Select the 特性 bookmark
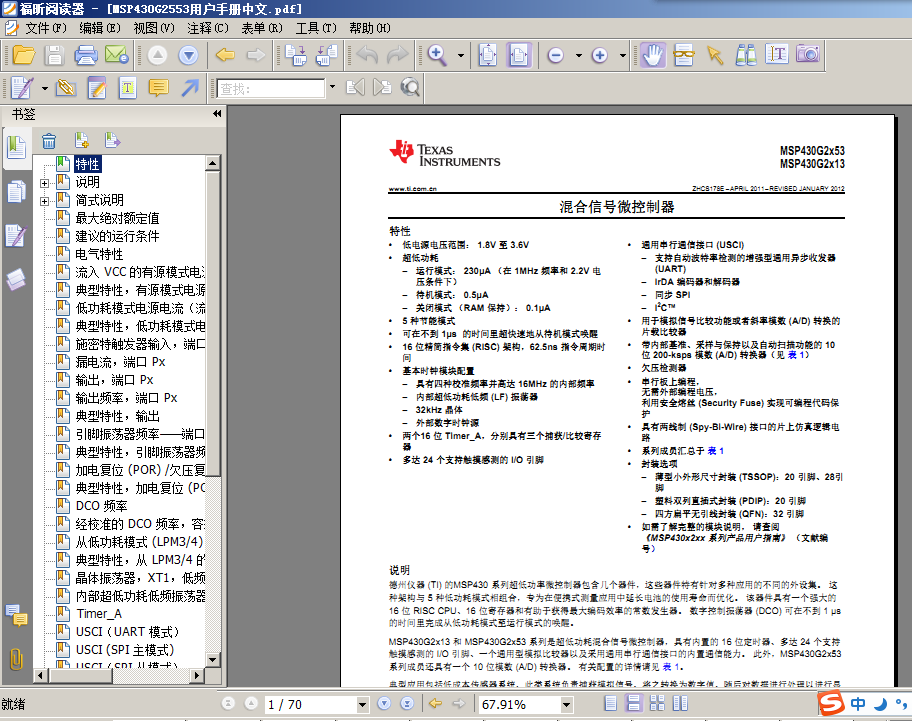The image size is (912, 721). click(x=87, y=164)
